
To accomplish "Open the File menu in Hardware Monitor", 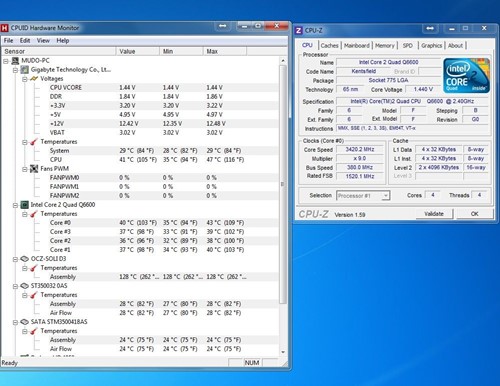I will (8, 41).
